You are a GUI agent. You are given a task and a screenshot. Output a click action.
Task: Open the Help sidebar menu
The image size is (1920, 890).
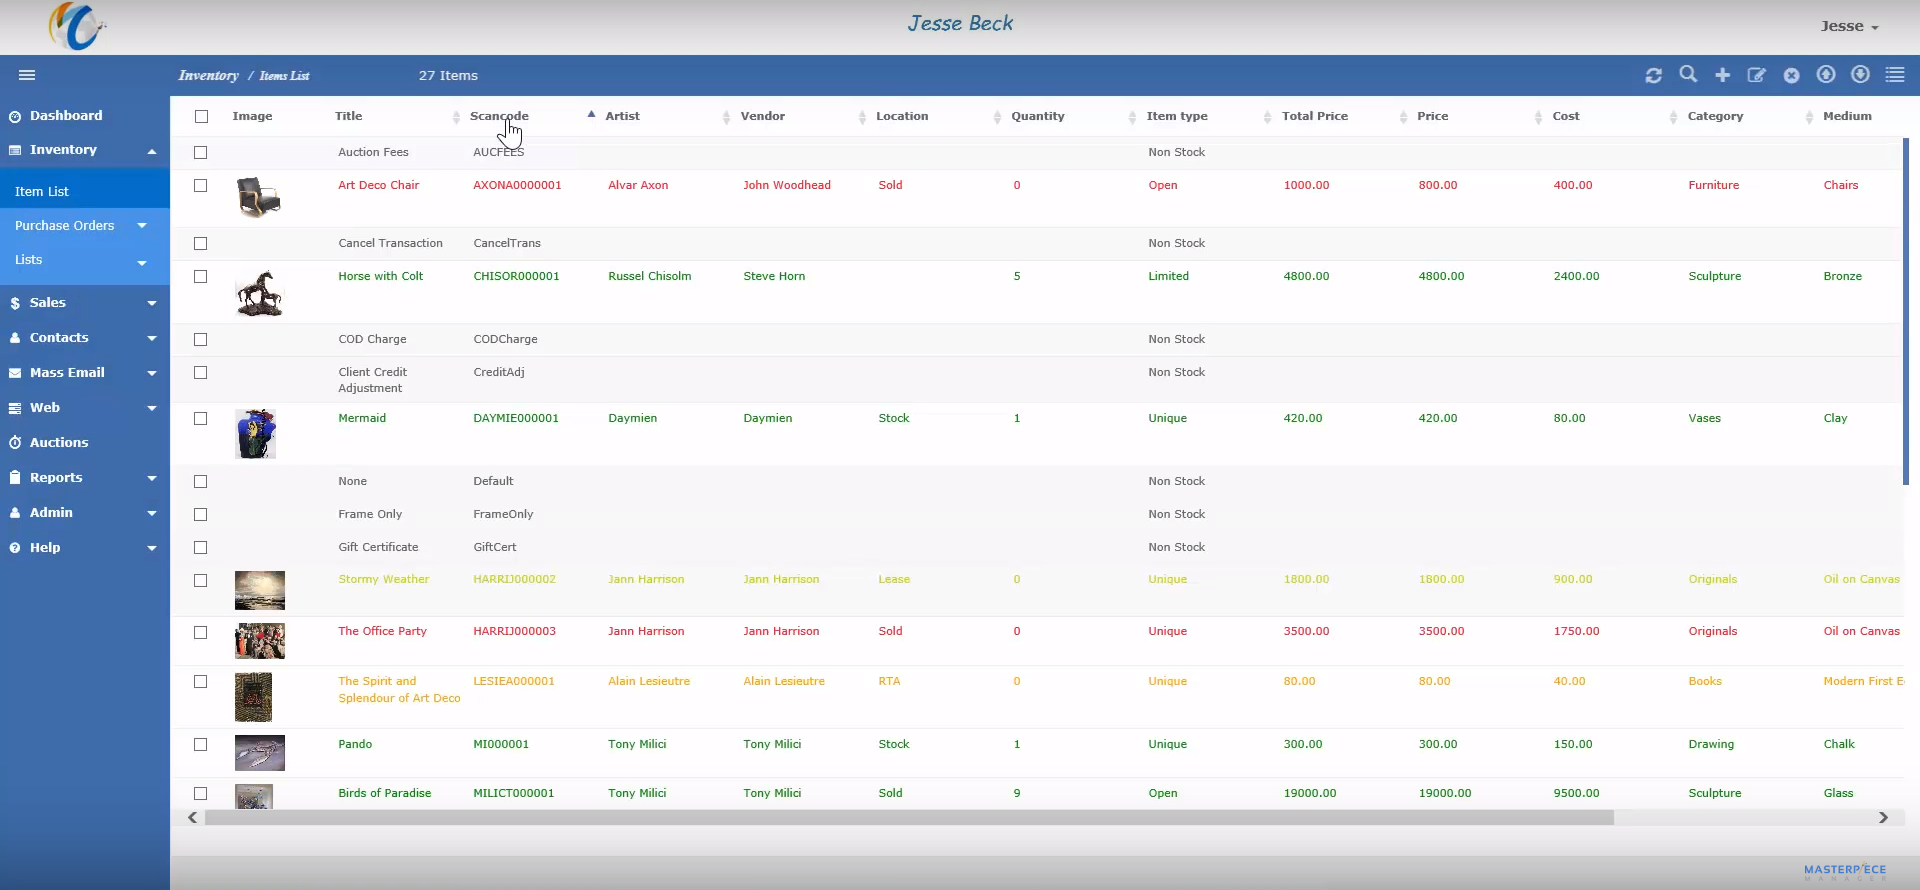pos(45,548)
